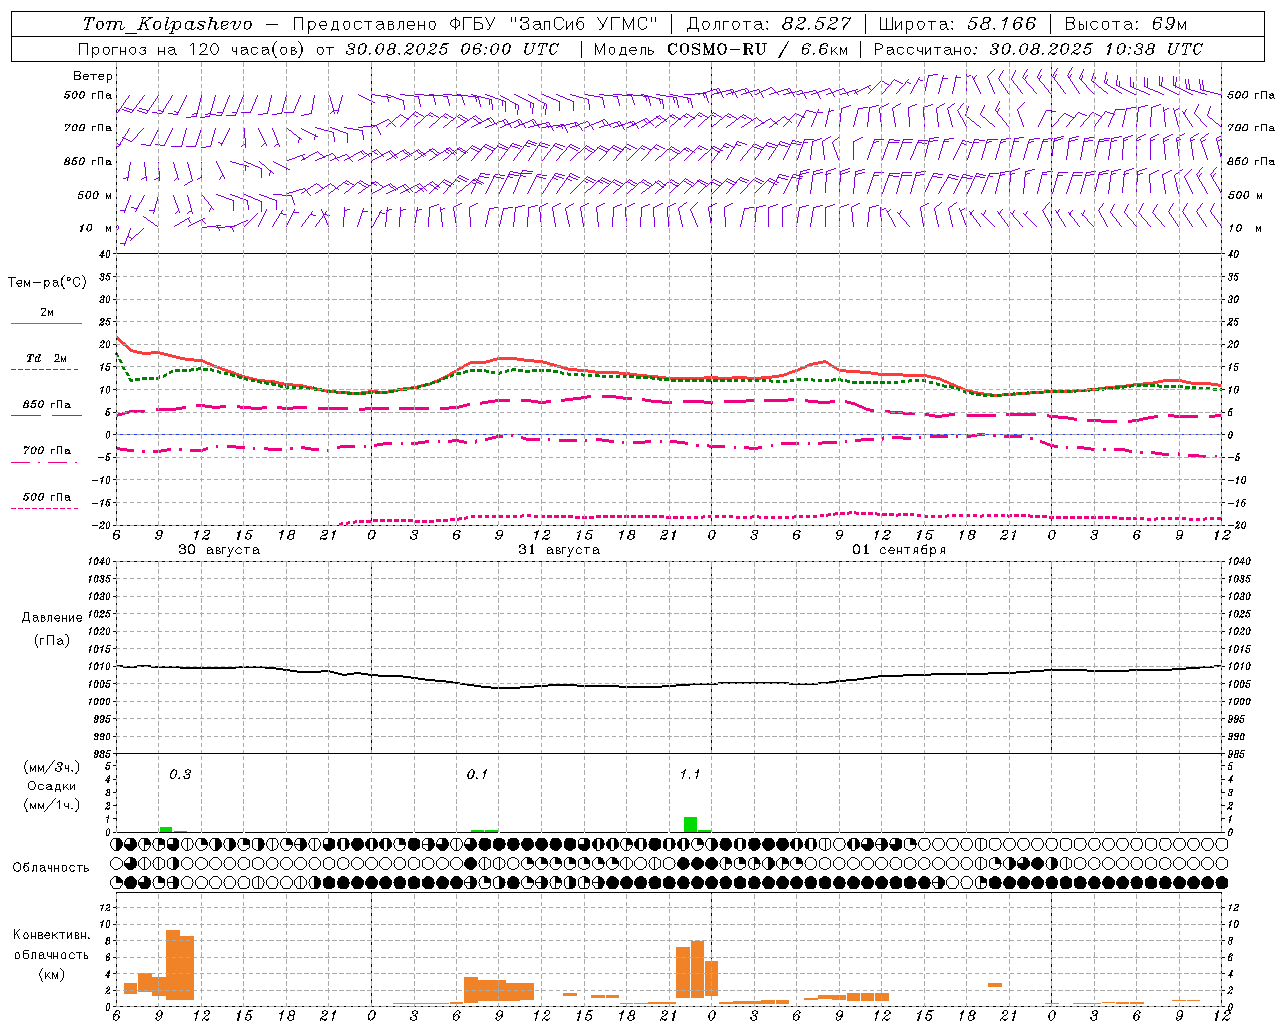Click the 31 августа date label

tap(559, 550)
